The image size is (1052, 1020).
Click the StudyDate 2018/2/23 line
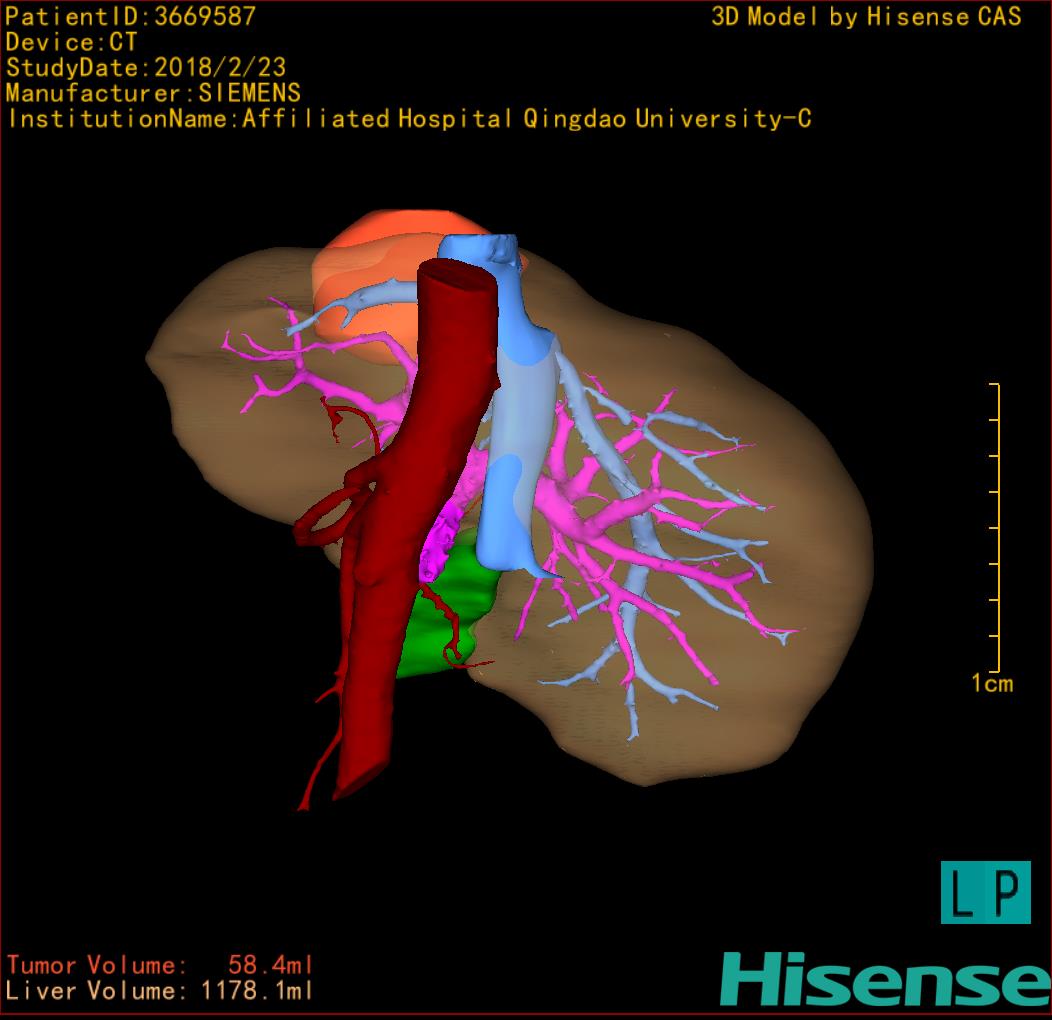pyautogui.click(x=146, y=68)
